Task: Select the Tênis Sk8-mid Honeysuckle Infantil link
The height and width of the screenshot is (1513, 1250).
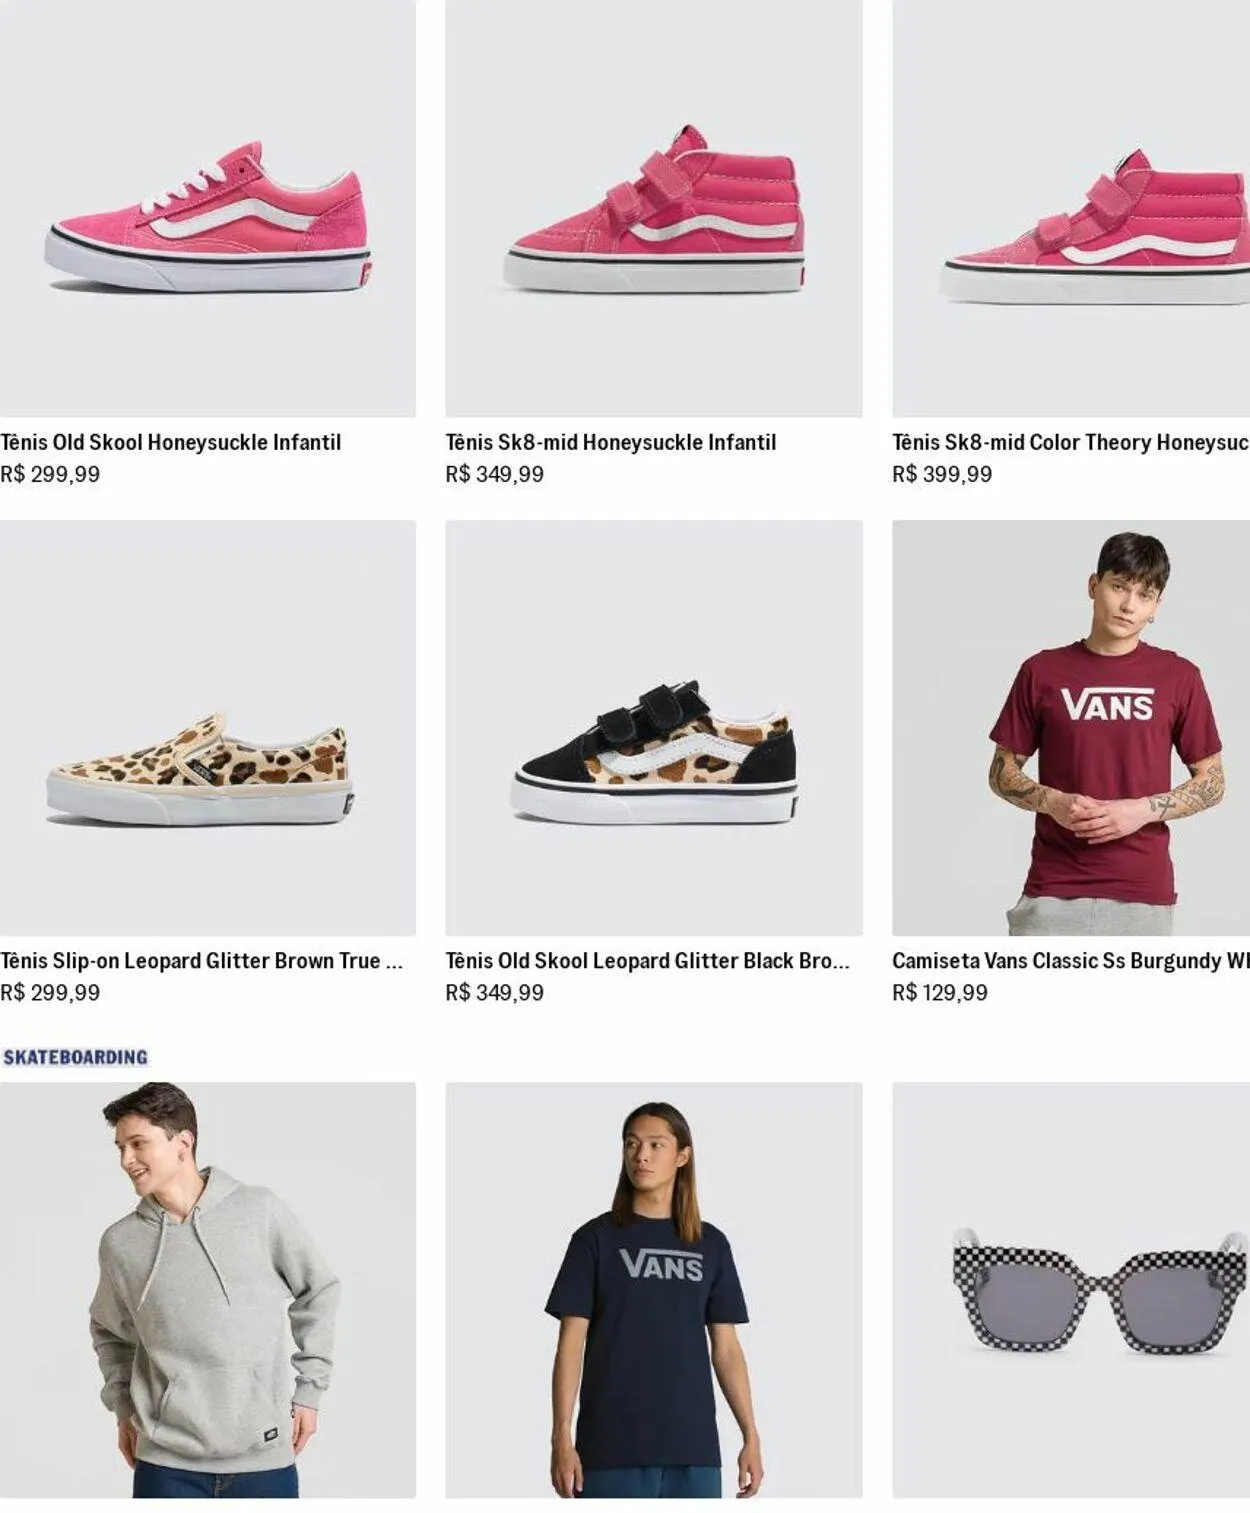Action: point(611,442)
